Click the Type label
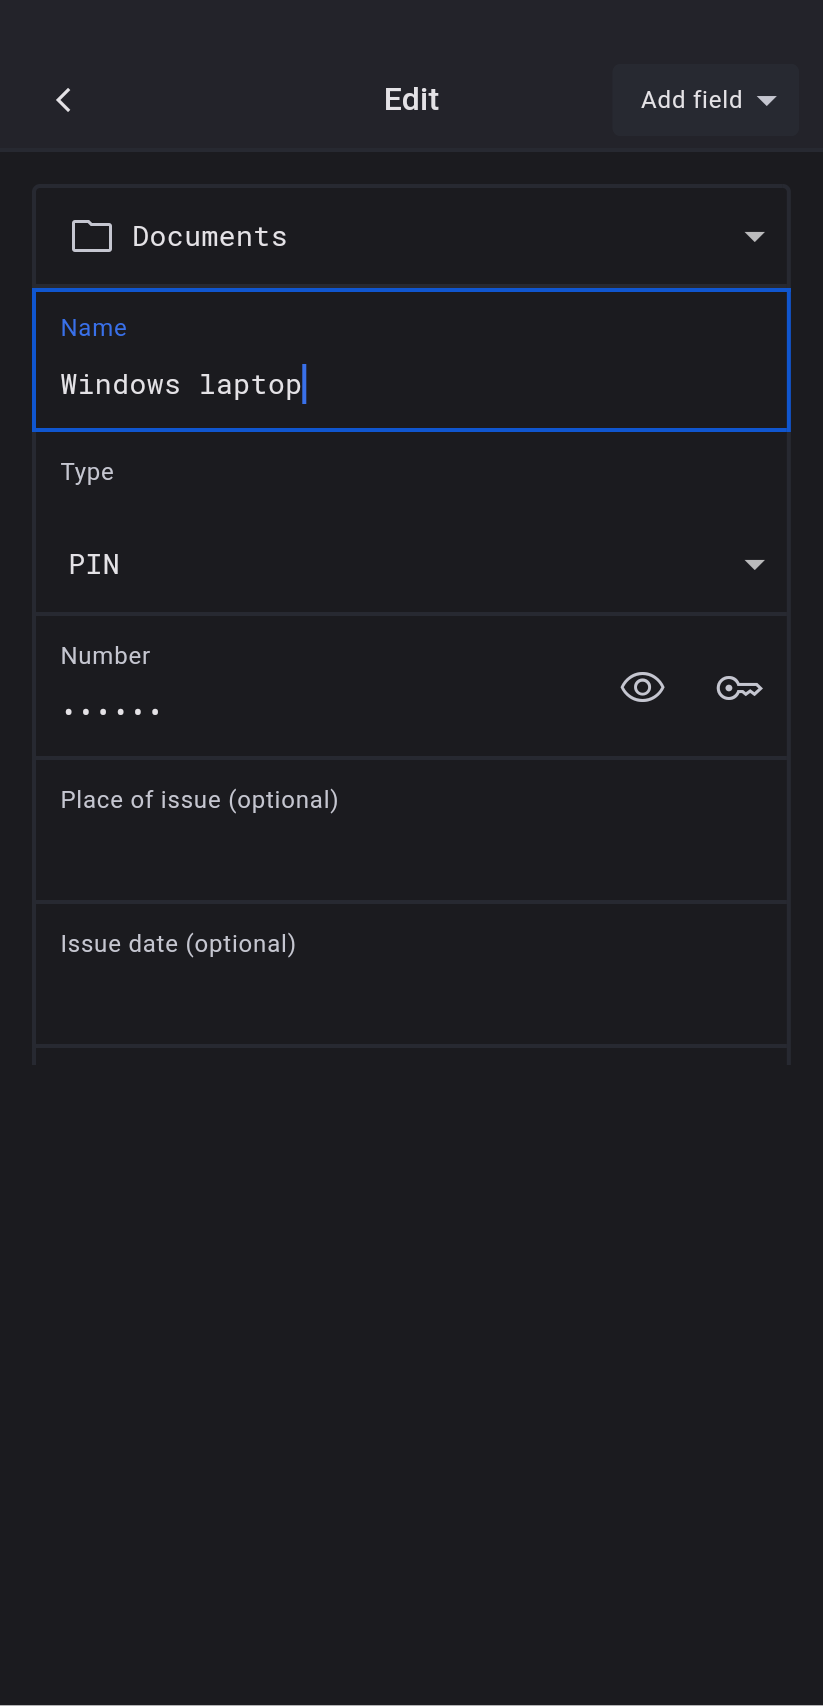Screen dimensions: 823x1706 click(87, 472)
